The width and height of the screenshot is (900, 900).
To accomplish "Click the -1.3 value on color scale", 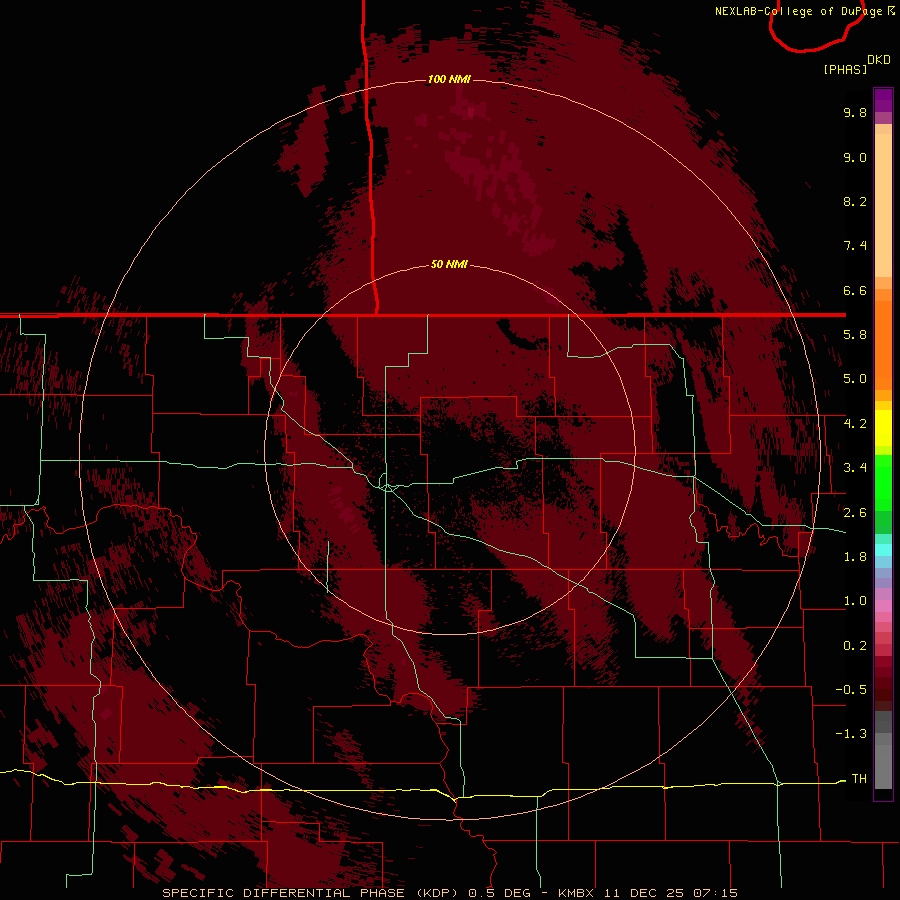I will [x=851, y=734].
